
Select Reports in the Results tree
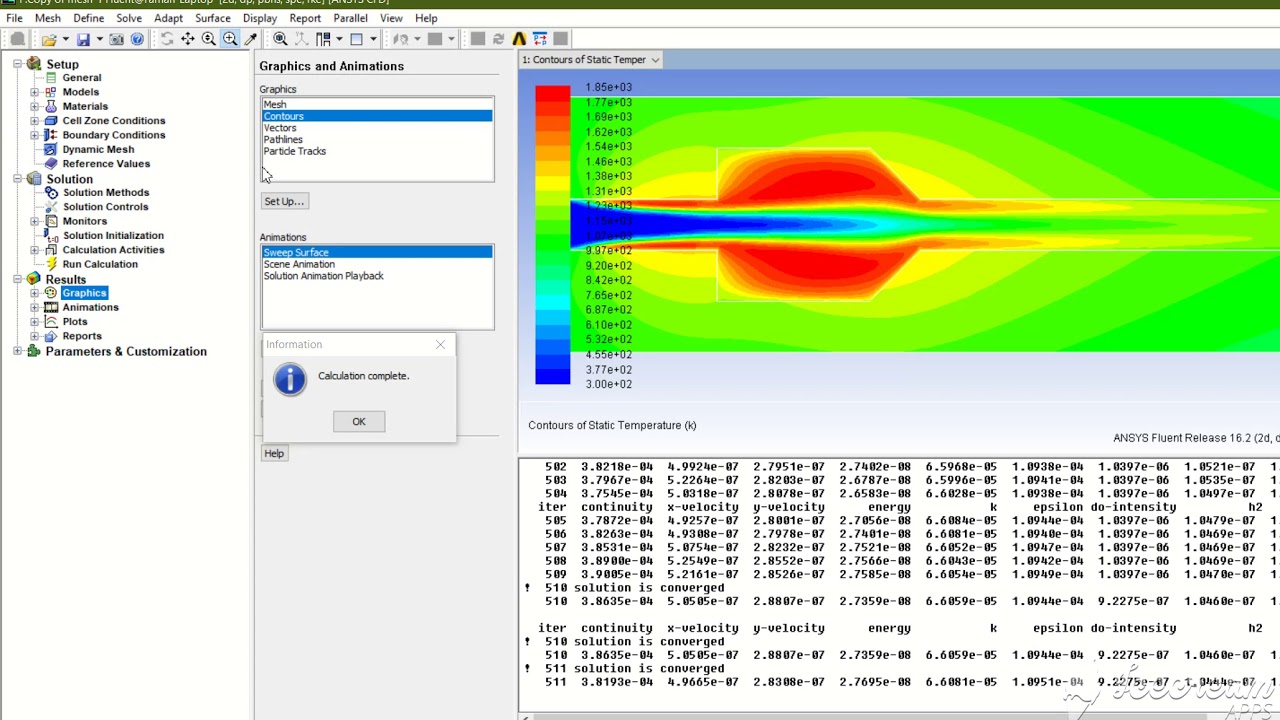coord(82,336)
